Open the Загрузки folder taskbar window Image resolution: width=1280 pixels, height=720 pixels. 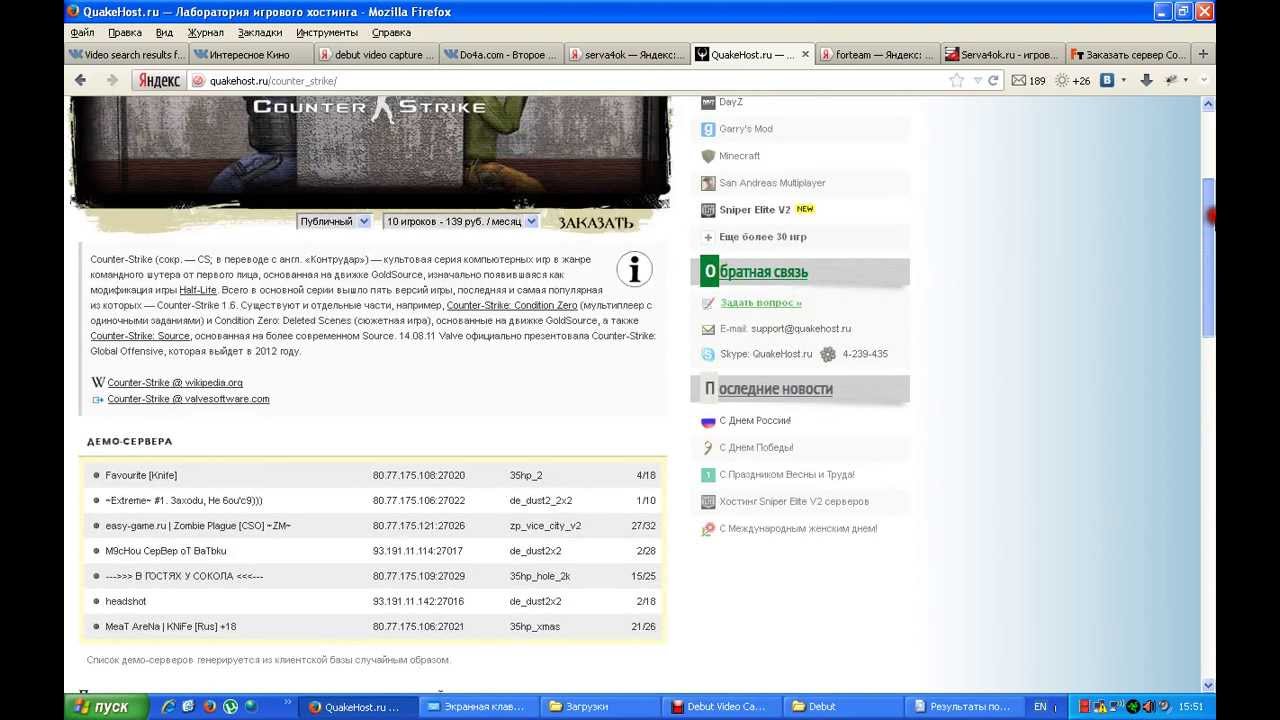click(599, 706)
